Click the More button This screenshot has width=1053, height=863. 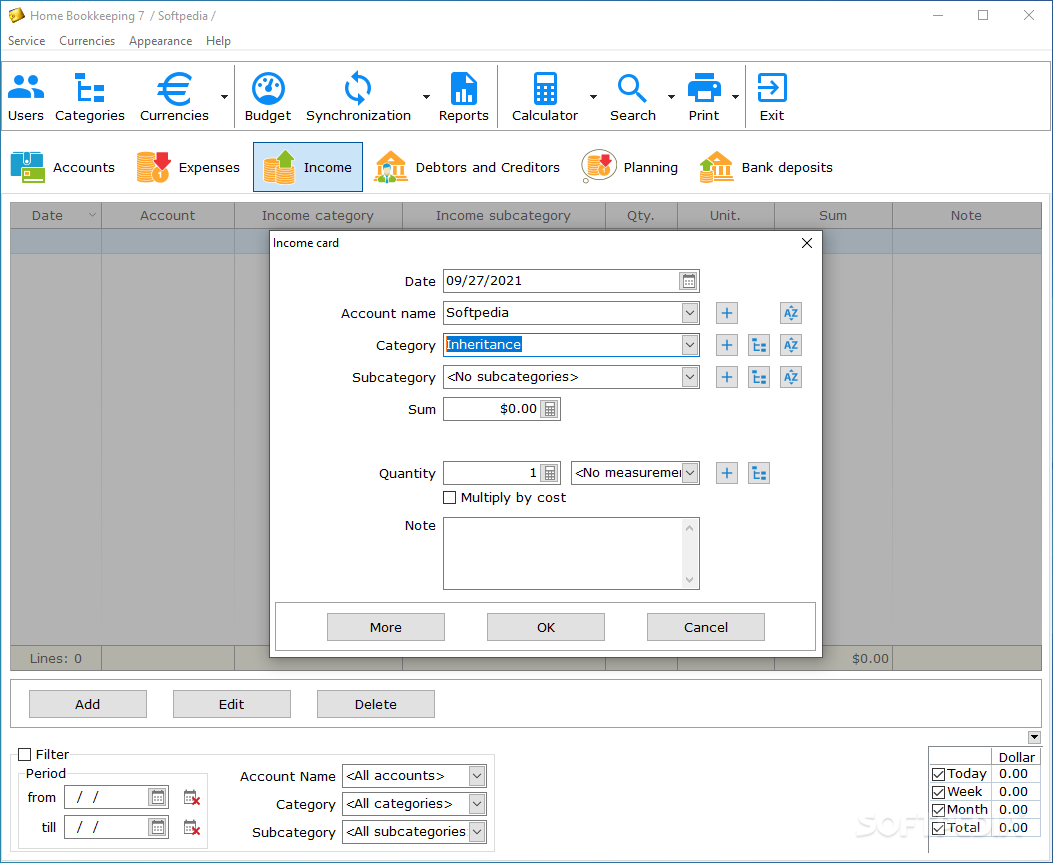tap(385, 627)
